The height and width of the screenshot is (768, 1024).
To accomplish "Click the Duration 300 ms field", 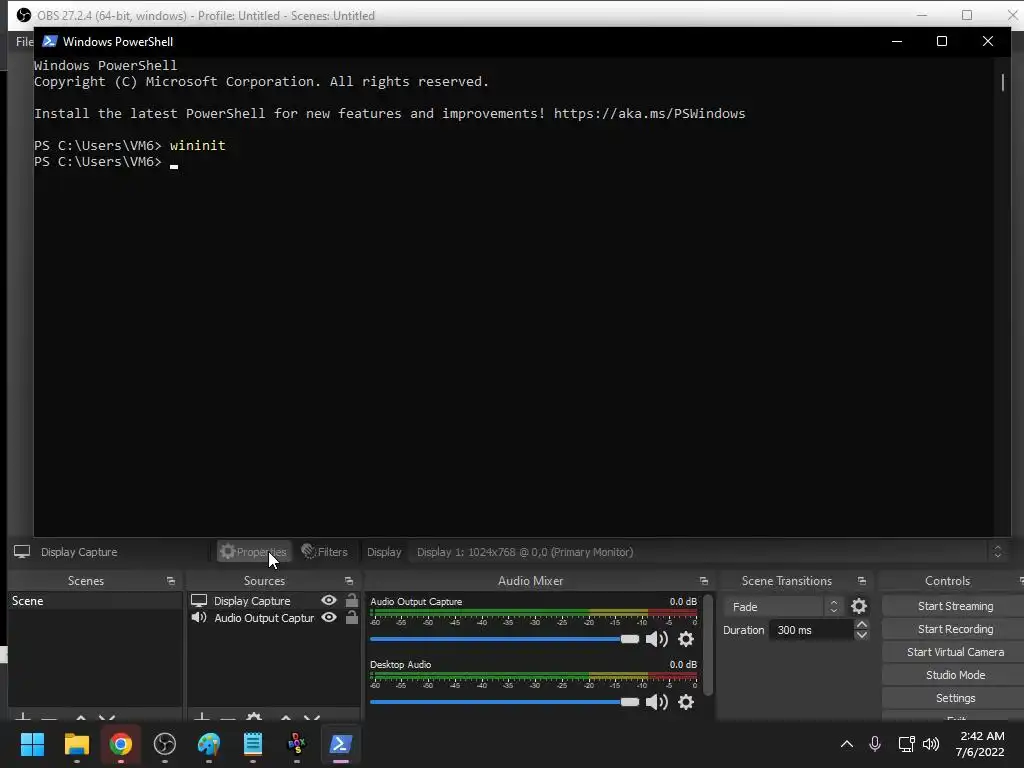I will (811, 630).
